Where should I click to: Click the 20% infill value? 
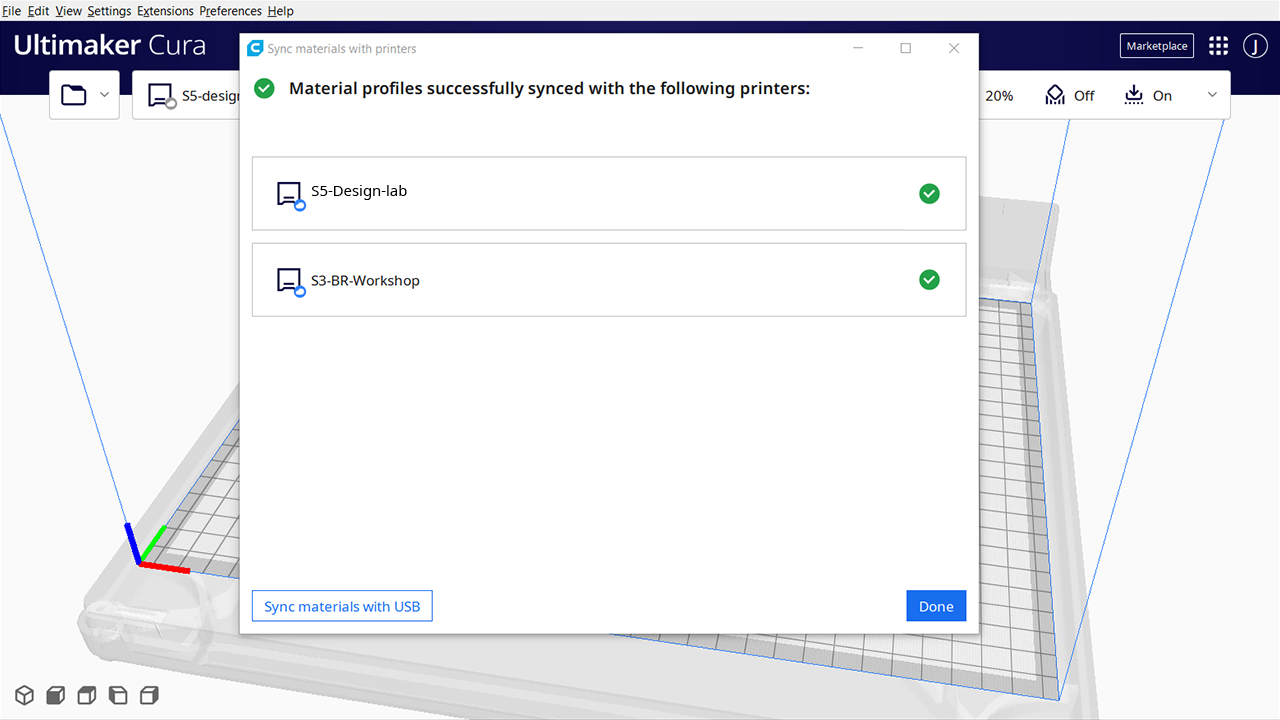(999, 96)
